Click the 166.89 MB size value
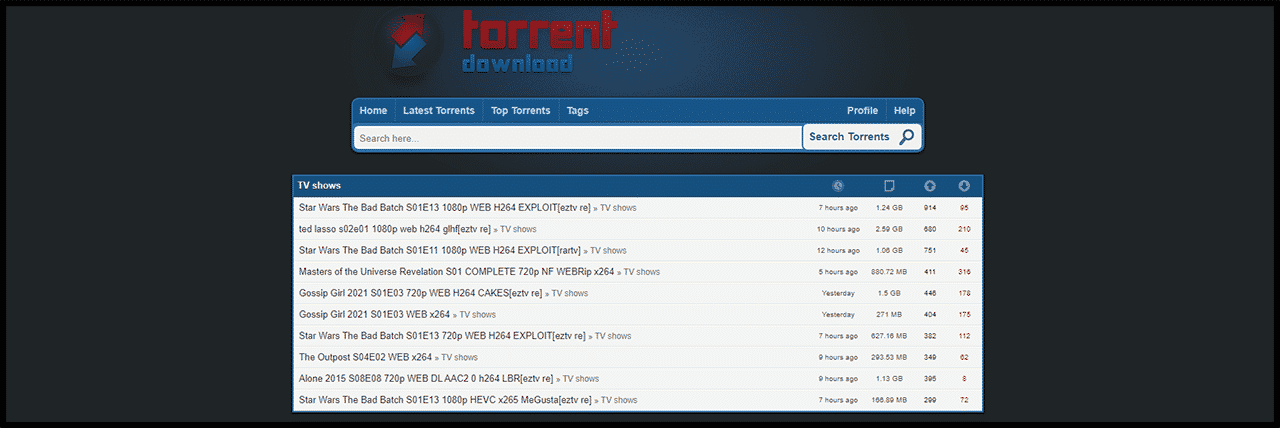 [889, 400]
